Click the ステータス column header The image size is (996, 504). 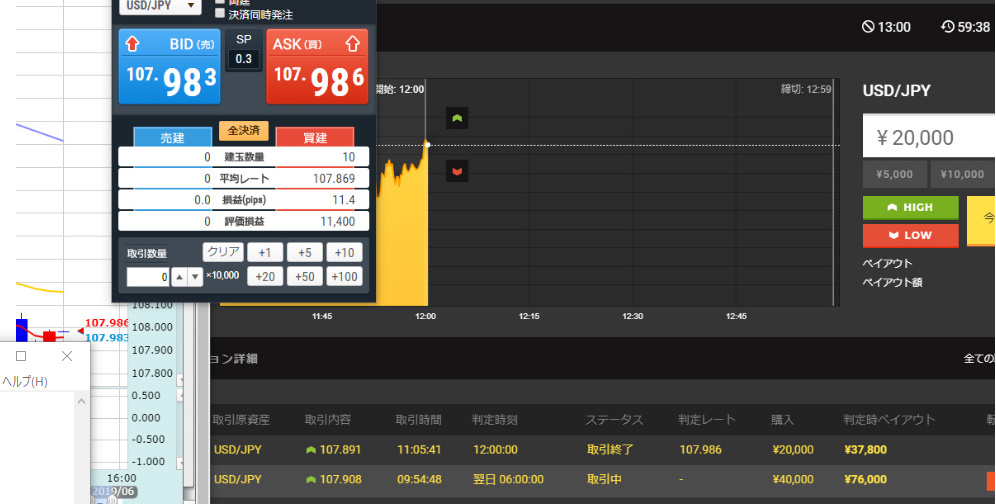pyautogui.click(x=614, y=419)
